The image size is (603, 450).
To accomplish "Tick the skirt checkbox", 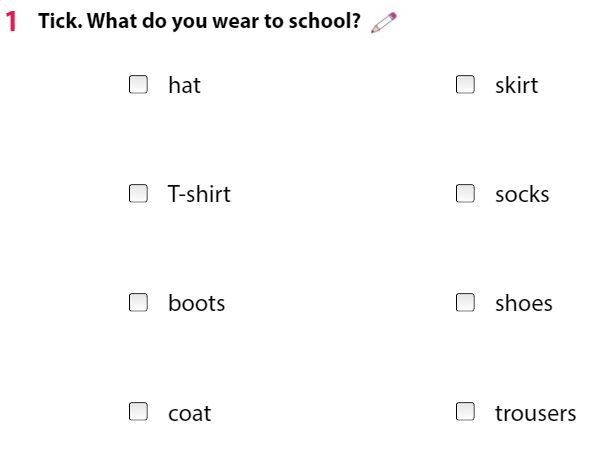I will click(465, 84).
